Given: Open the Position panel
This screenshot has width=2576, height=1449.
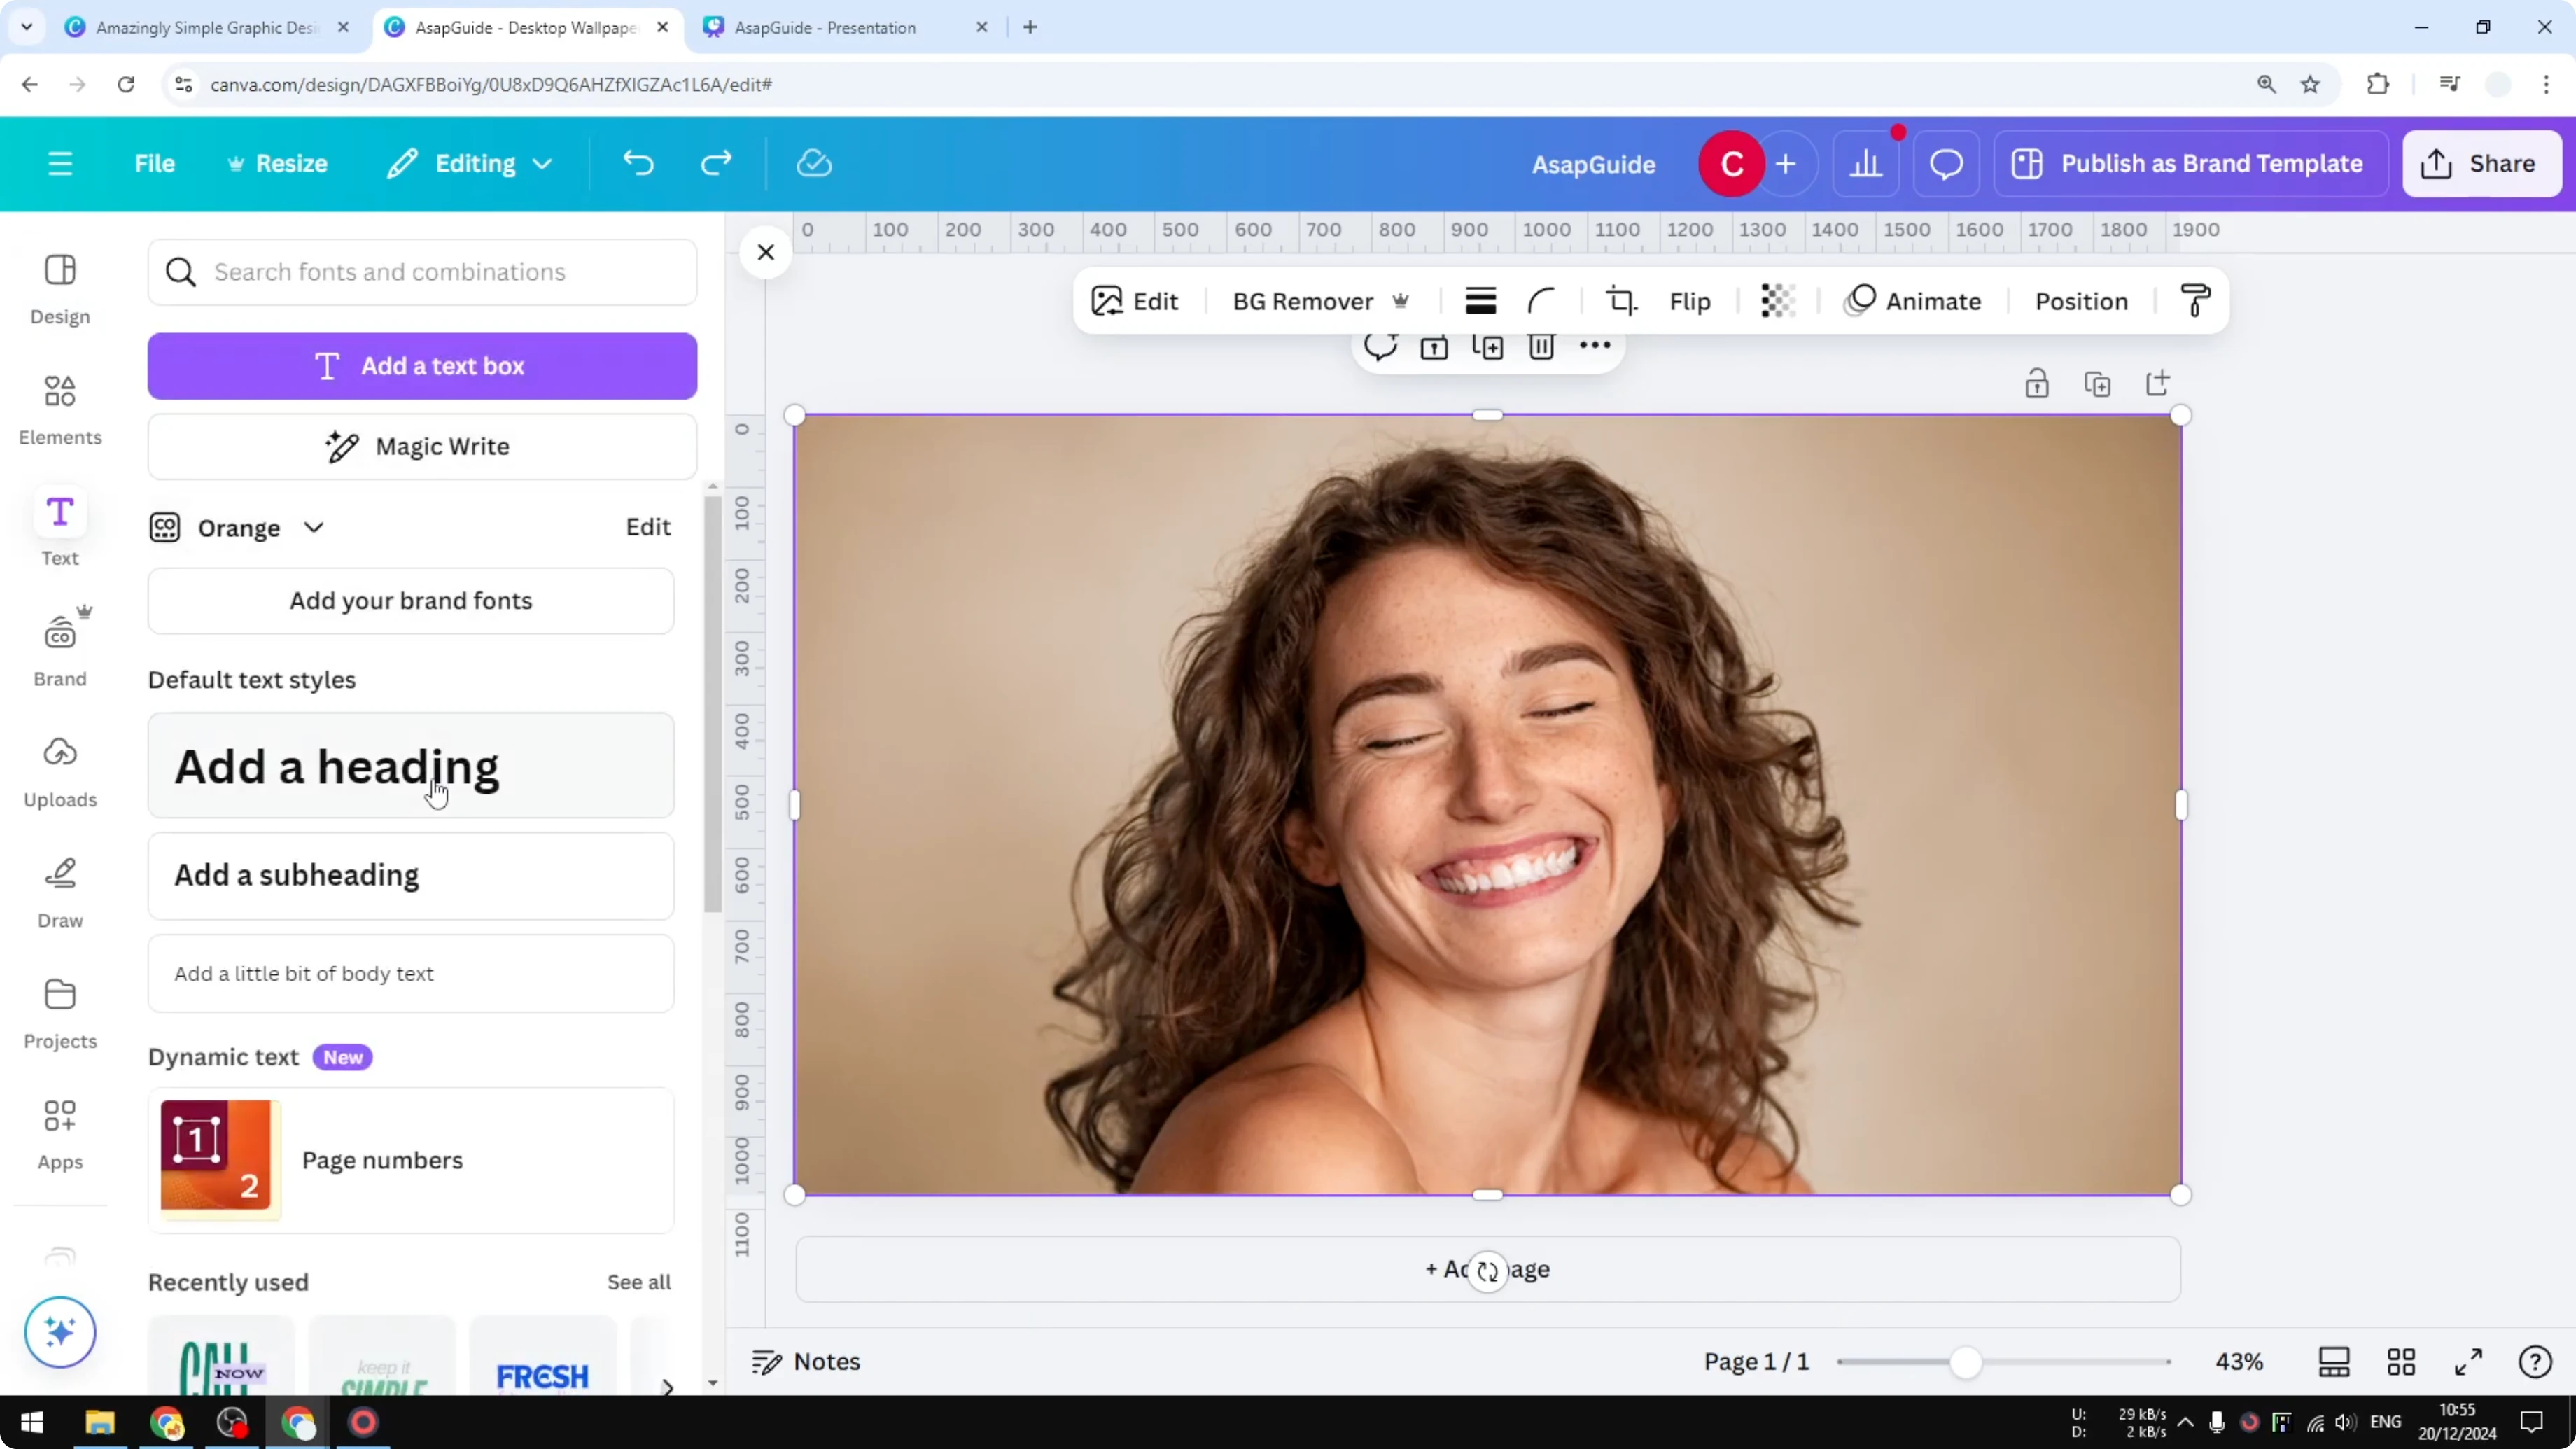Looking at the screenshot, I should 2081,300.
